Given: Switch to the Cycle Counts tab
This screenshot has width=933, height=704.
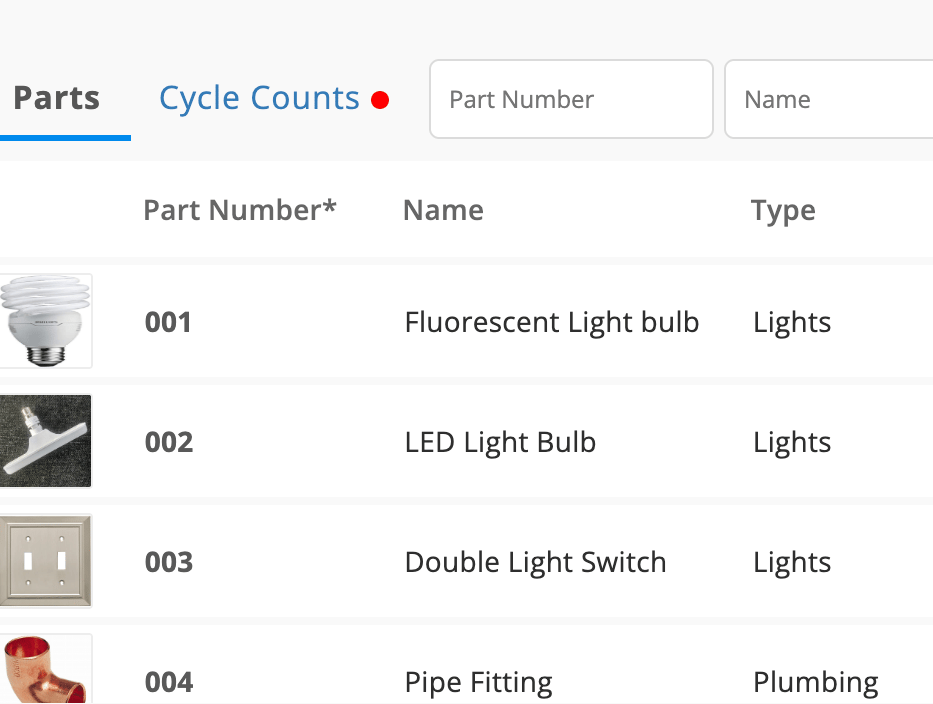Looking at the screenshot, I should [x=259, y=98].
